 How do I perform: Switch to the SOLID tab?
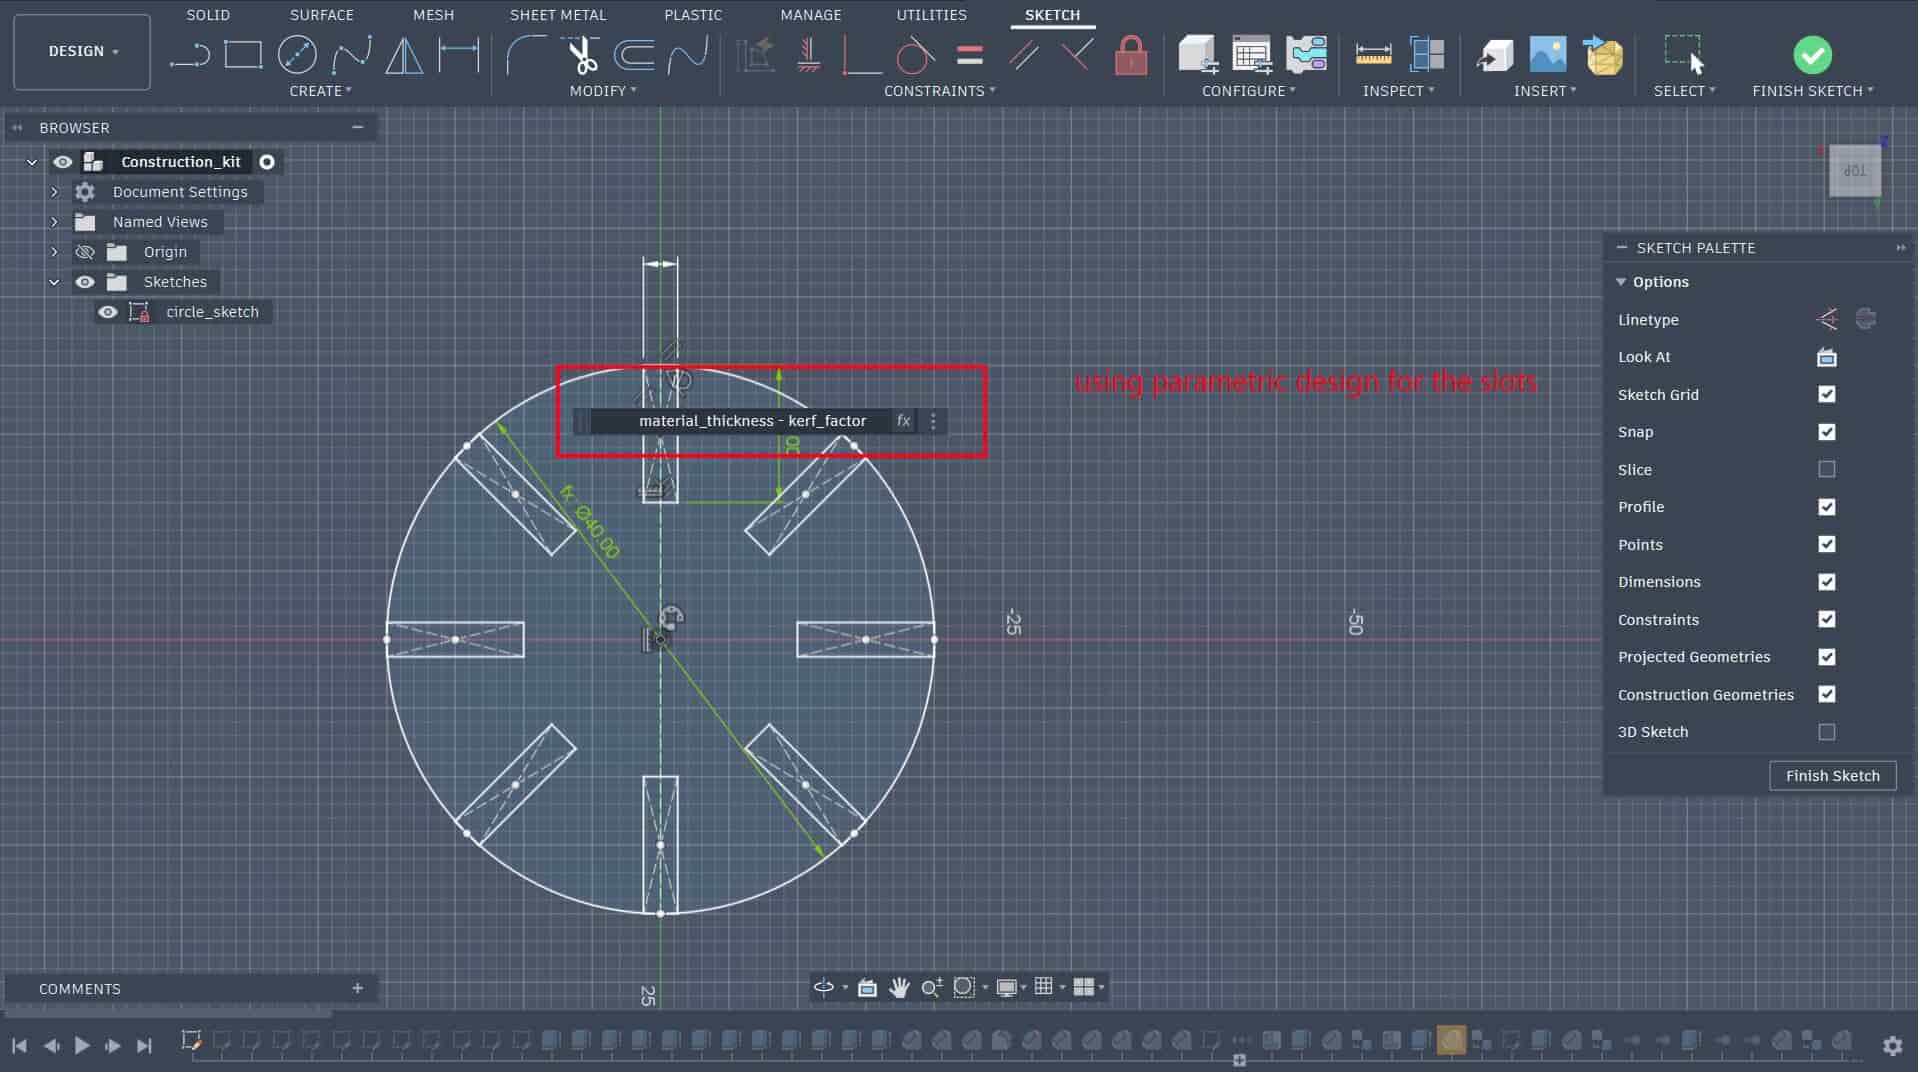point(208,15)
